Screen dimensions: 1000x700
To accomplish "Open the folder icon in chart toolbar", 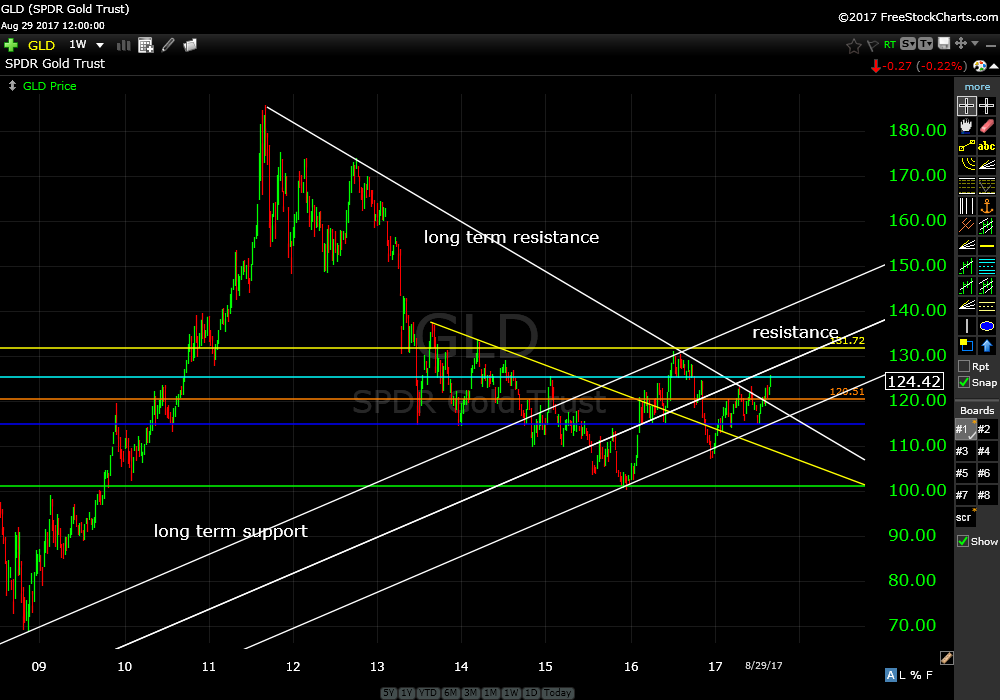I will pyautogui.click(x=190, y=45).
